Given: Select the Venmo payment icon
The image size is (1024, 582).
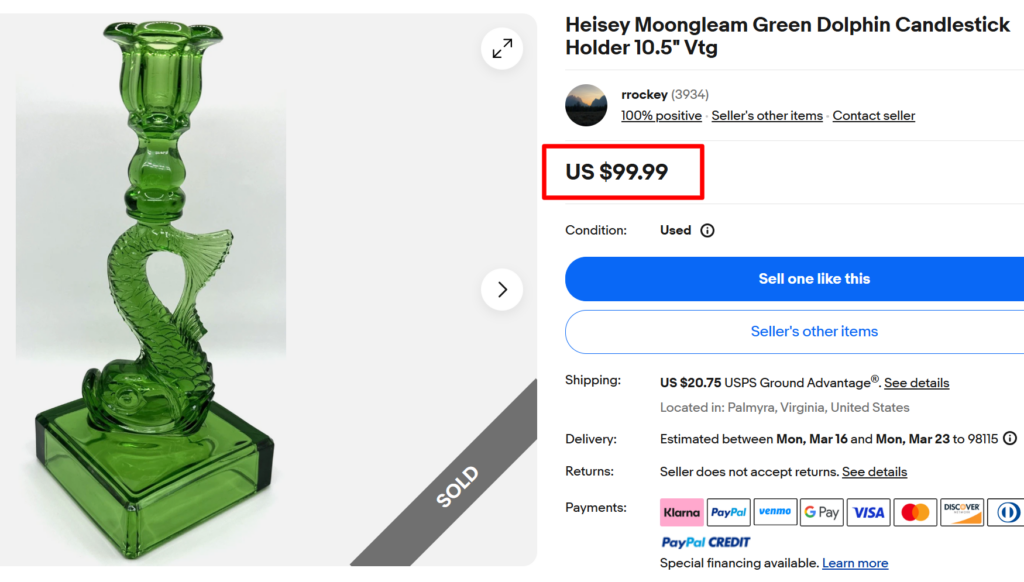Looking at the screenshot, I should coord(775,512).
